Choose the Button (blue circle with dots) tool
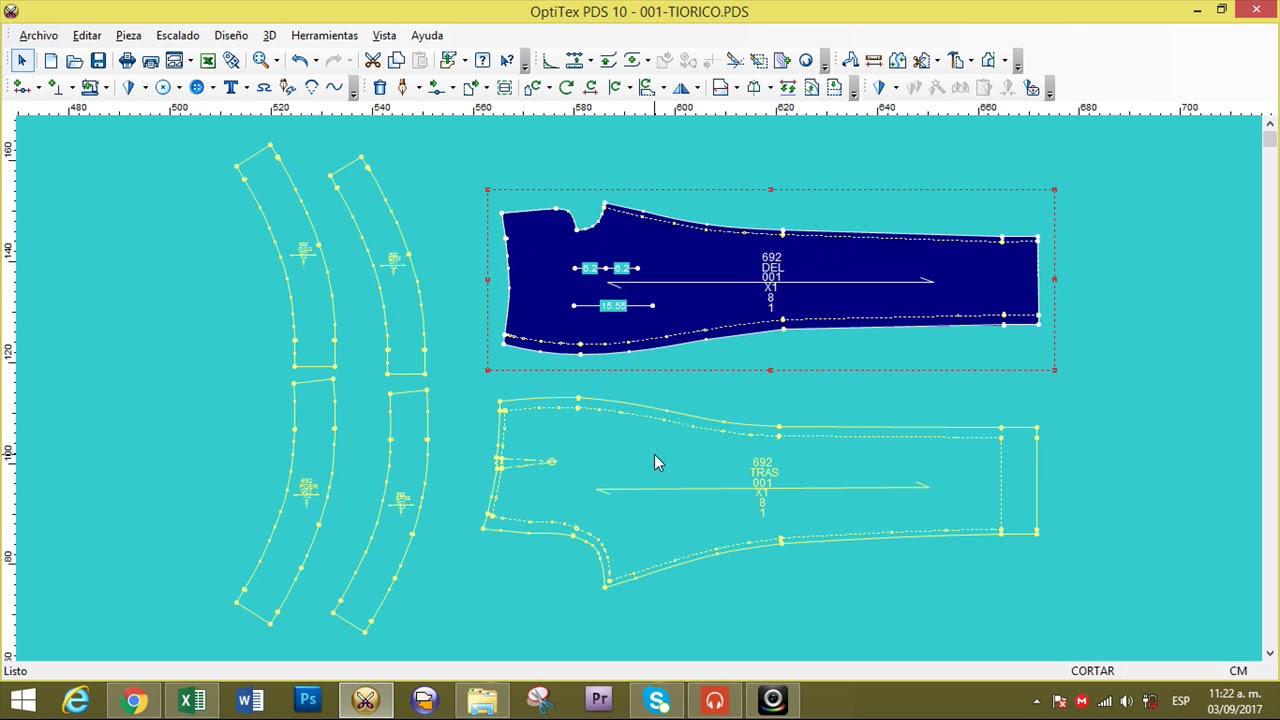 [197, 88]
